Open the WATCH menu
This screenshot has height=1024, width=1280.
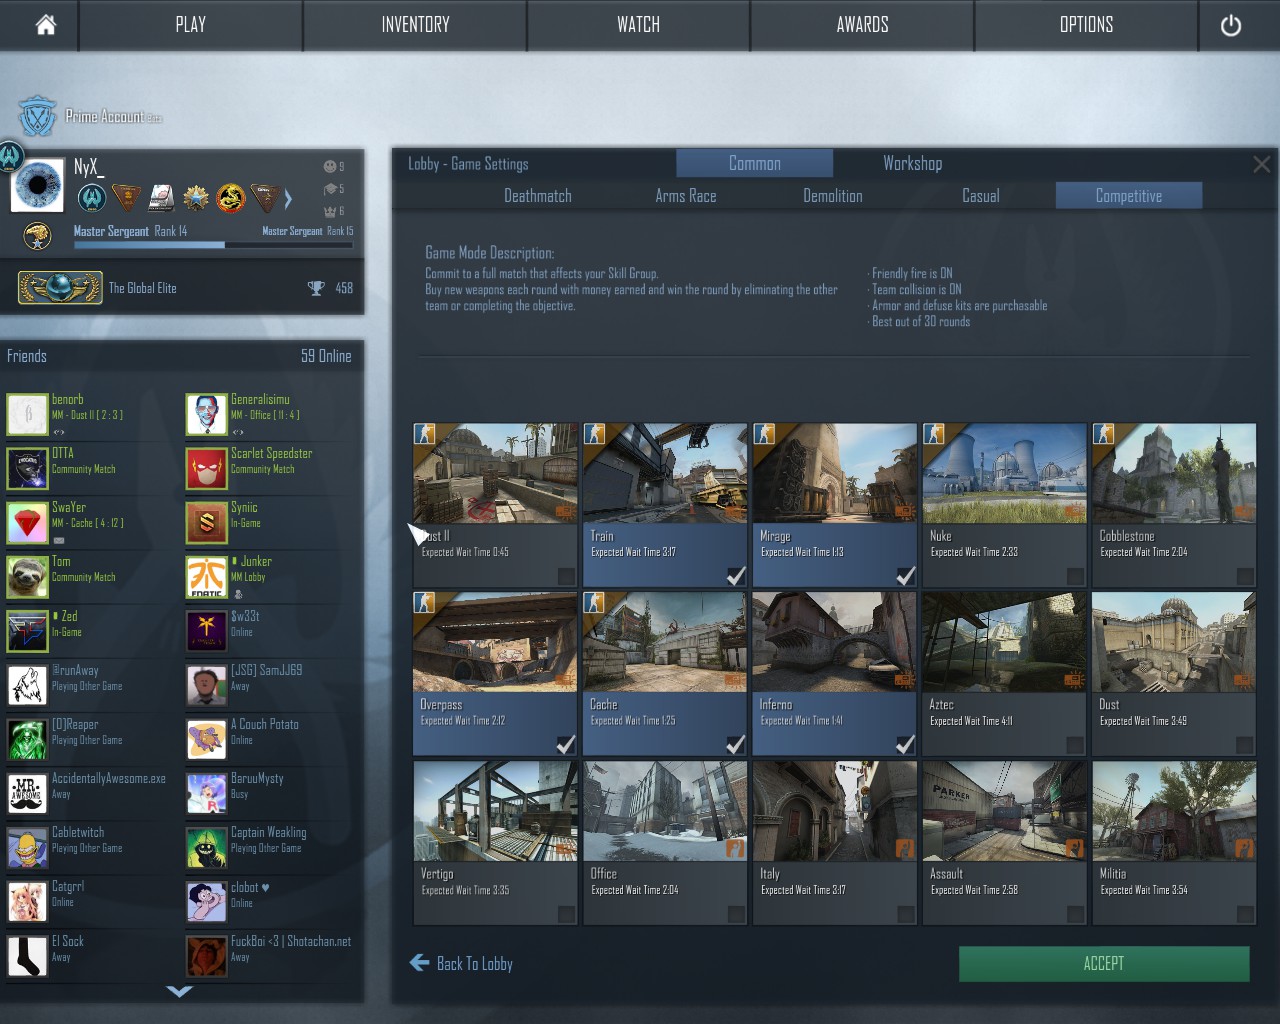click(638, 25)
